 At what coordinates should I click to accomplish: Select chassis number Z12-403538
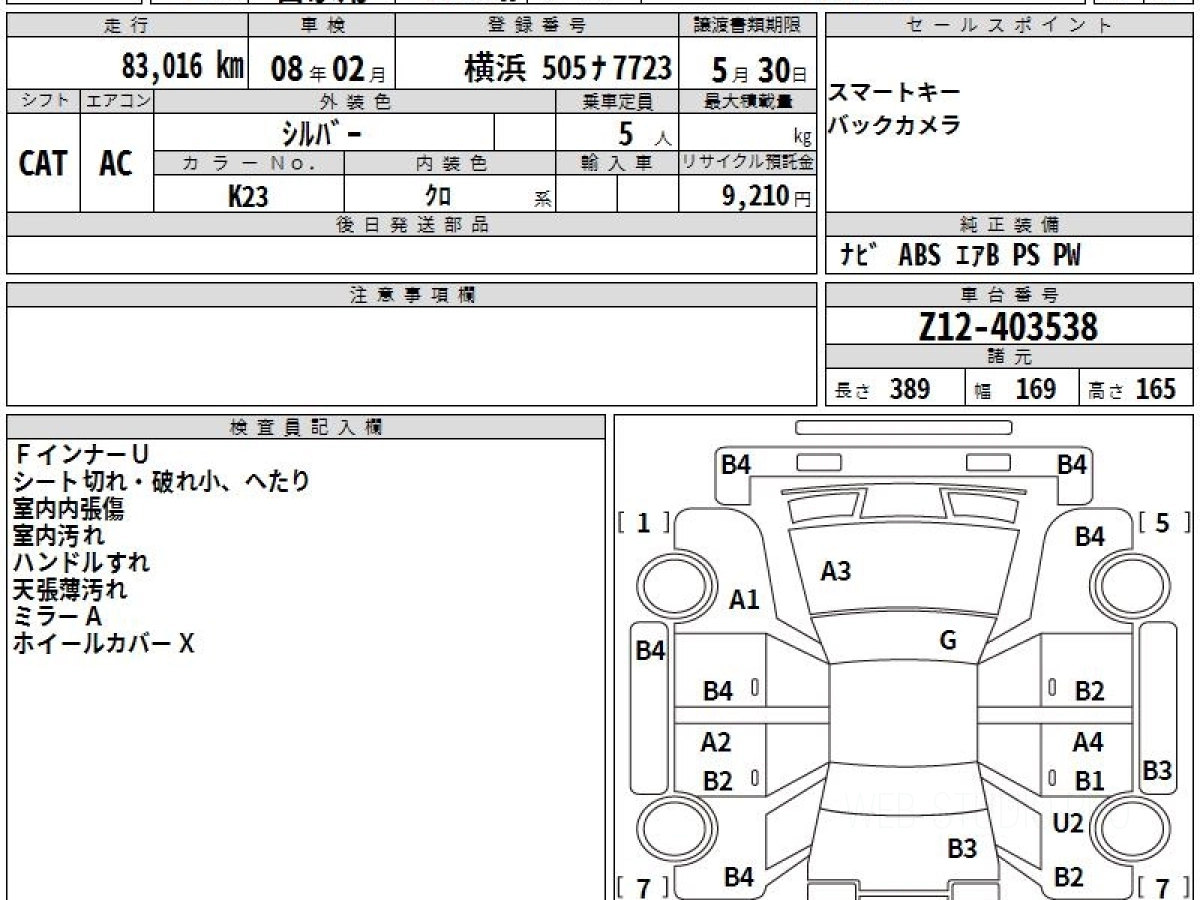(x=1008, y=327)
